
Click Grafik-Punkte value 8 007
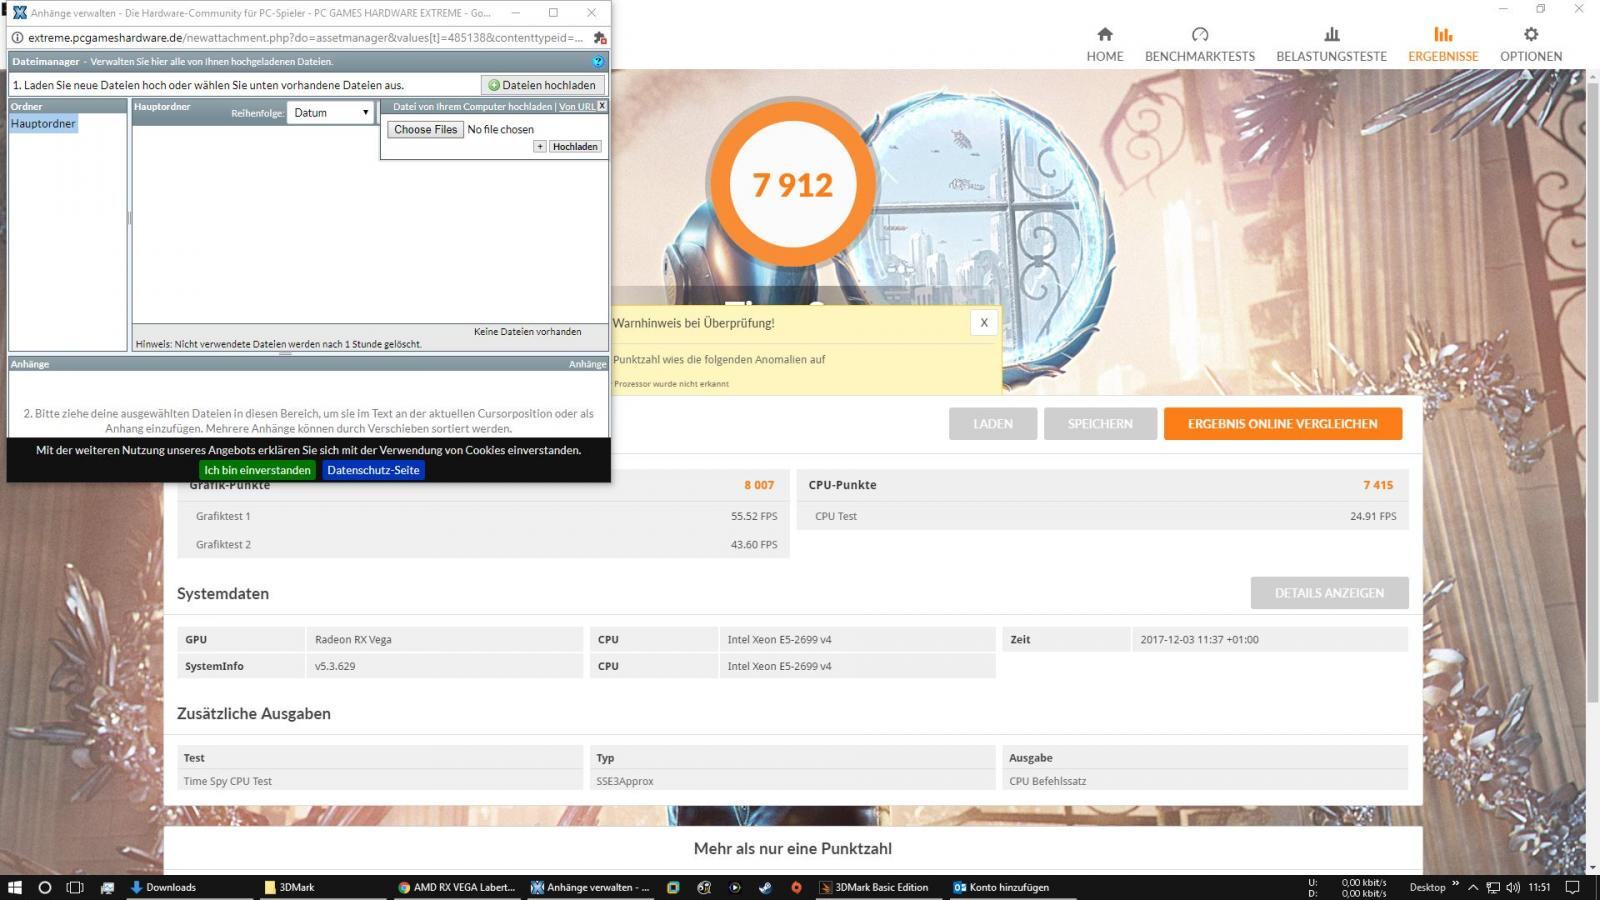click(759, 485)
